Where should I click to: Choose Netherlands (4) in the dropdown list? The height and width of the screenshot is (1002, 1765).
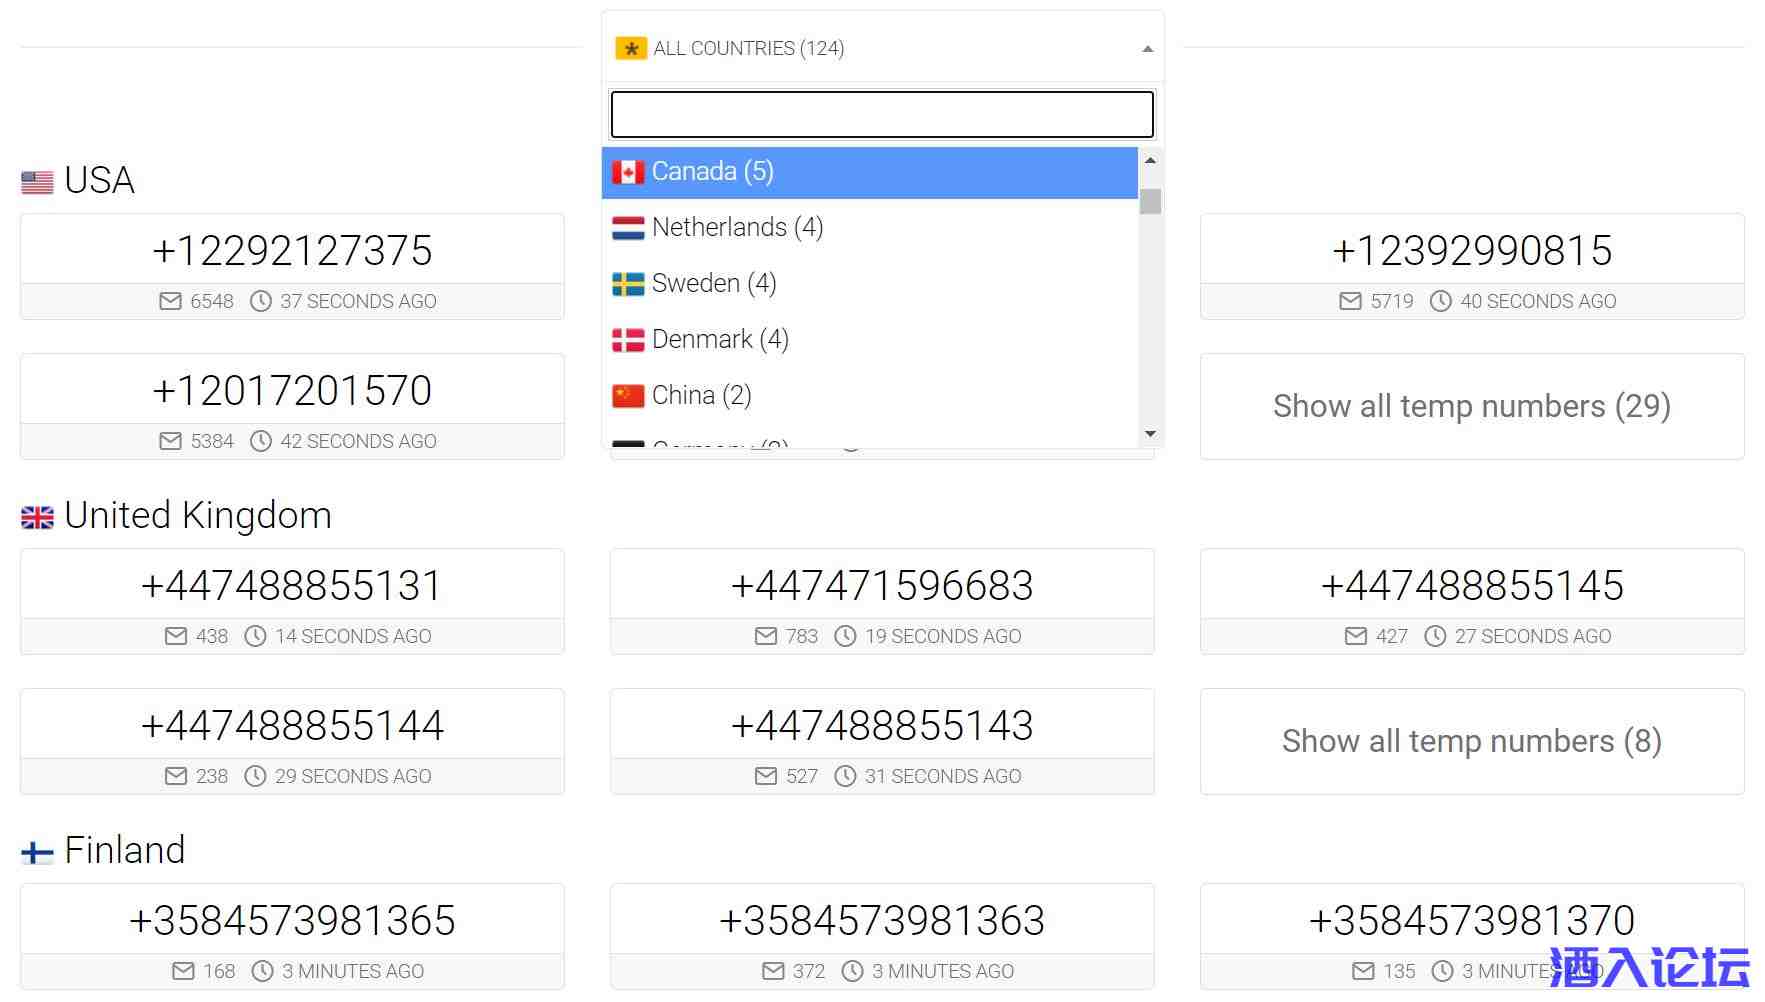pos(737,228)
